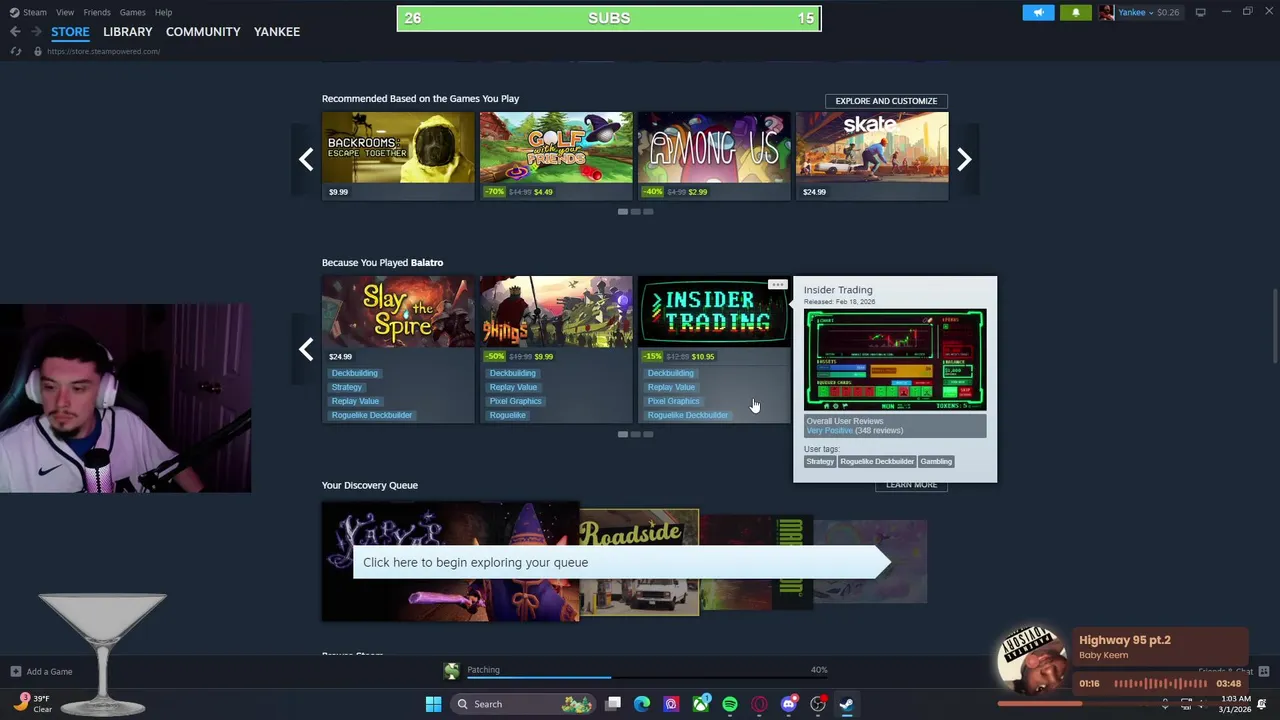Click the Insider Trading screenshot in the tooltip
This screenshot has height=720, width=1280.
(895, 360)
